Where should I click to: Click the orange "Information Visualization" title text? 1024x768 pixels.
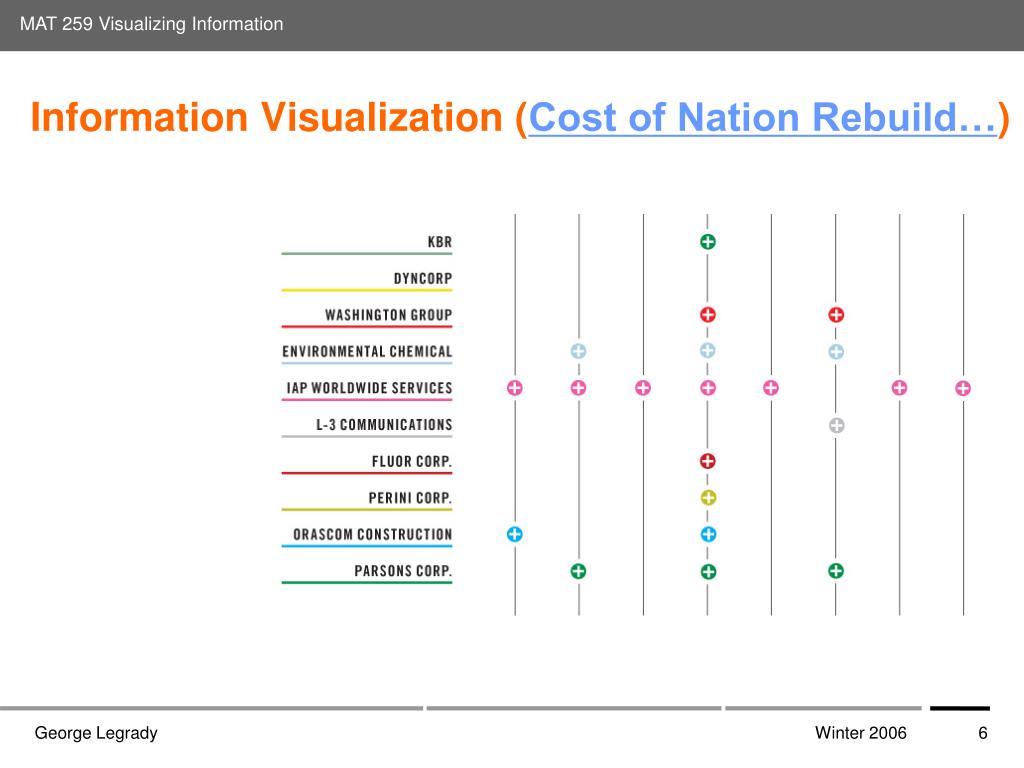[266, 118]
